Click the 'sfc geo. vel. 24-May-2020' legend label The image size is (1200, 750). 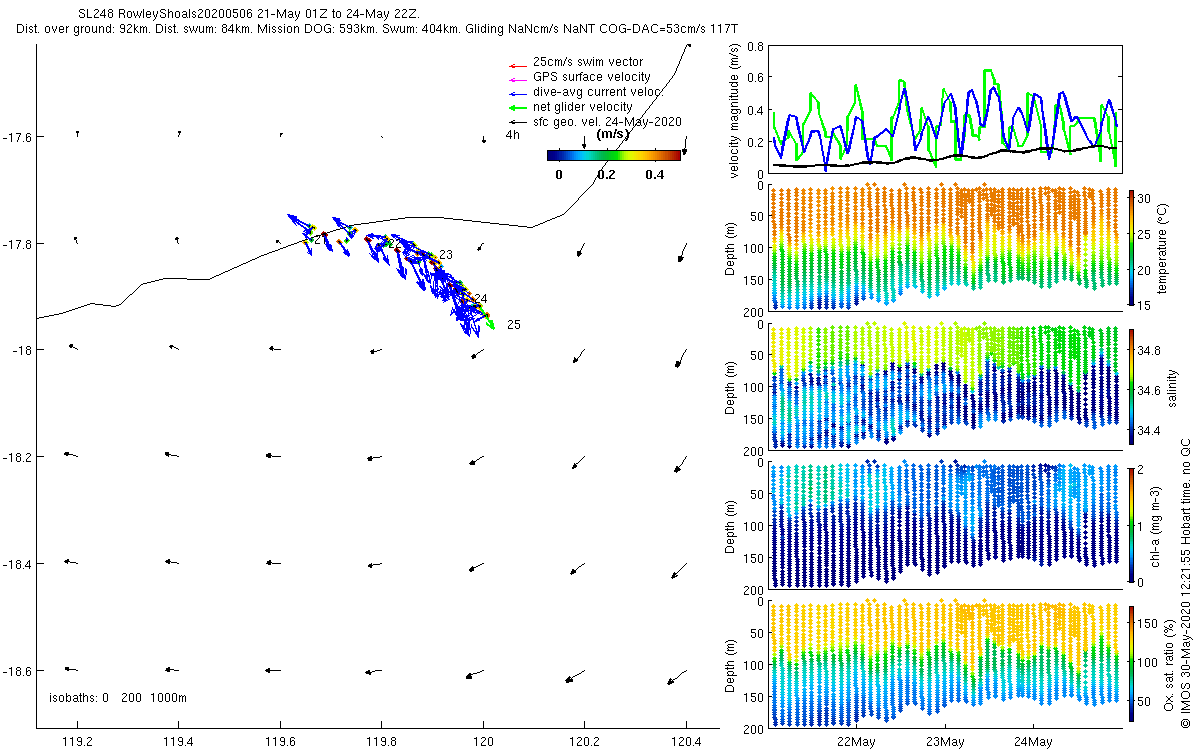click(607, 122)
